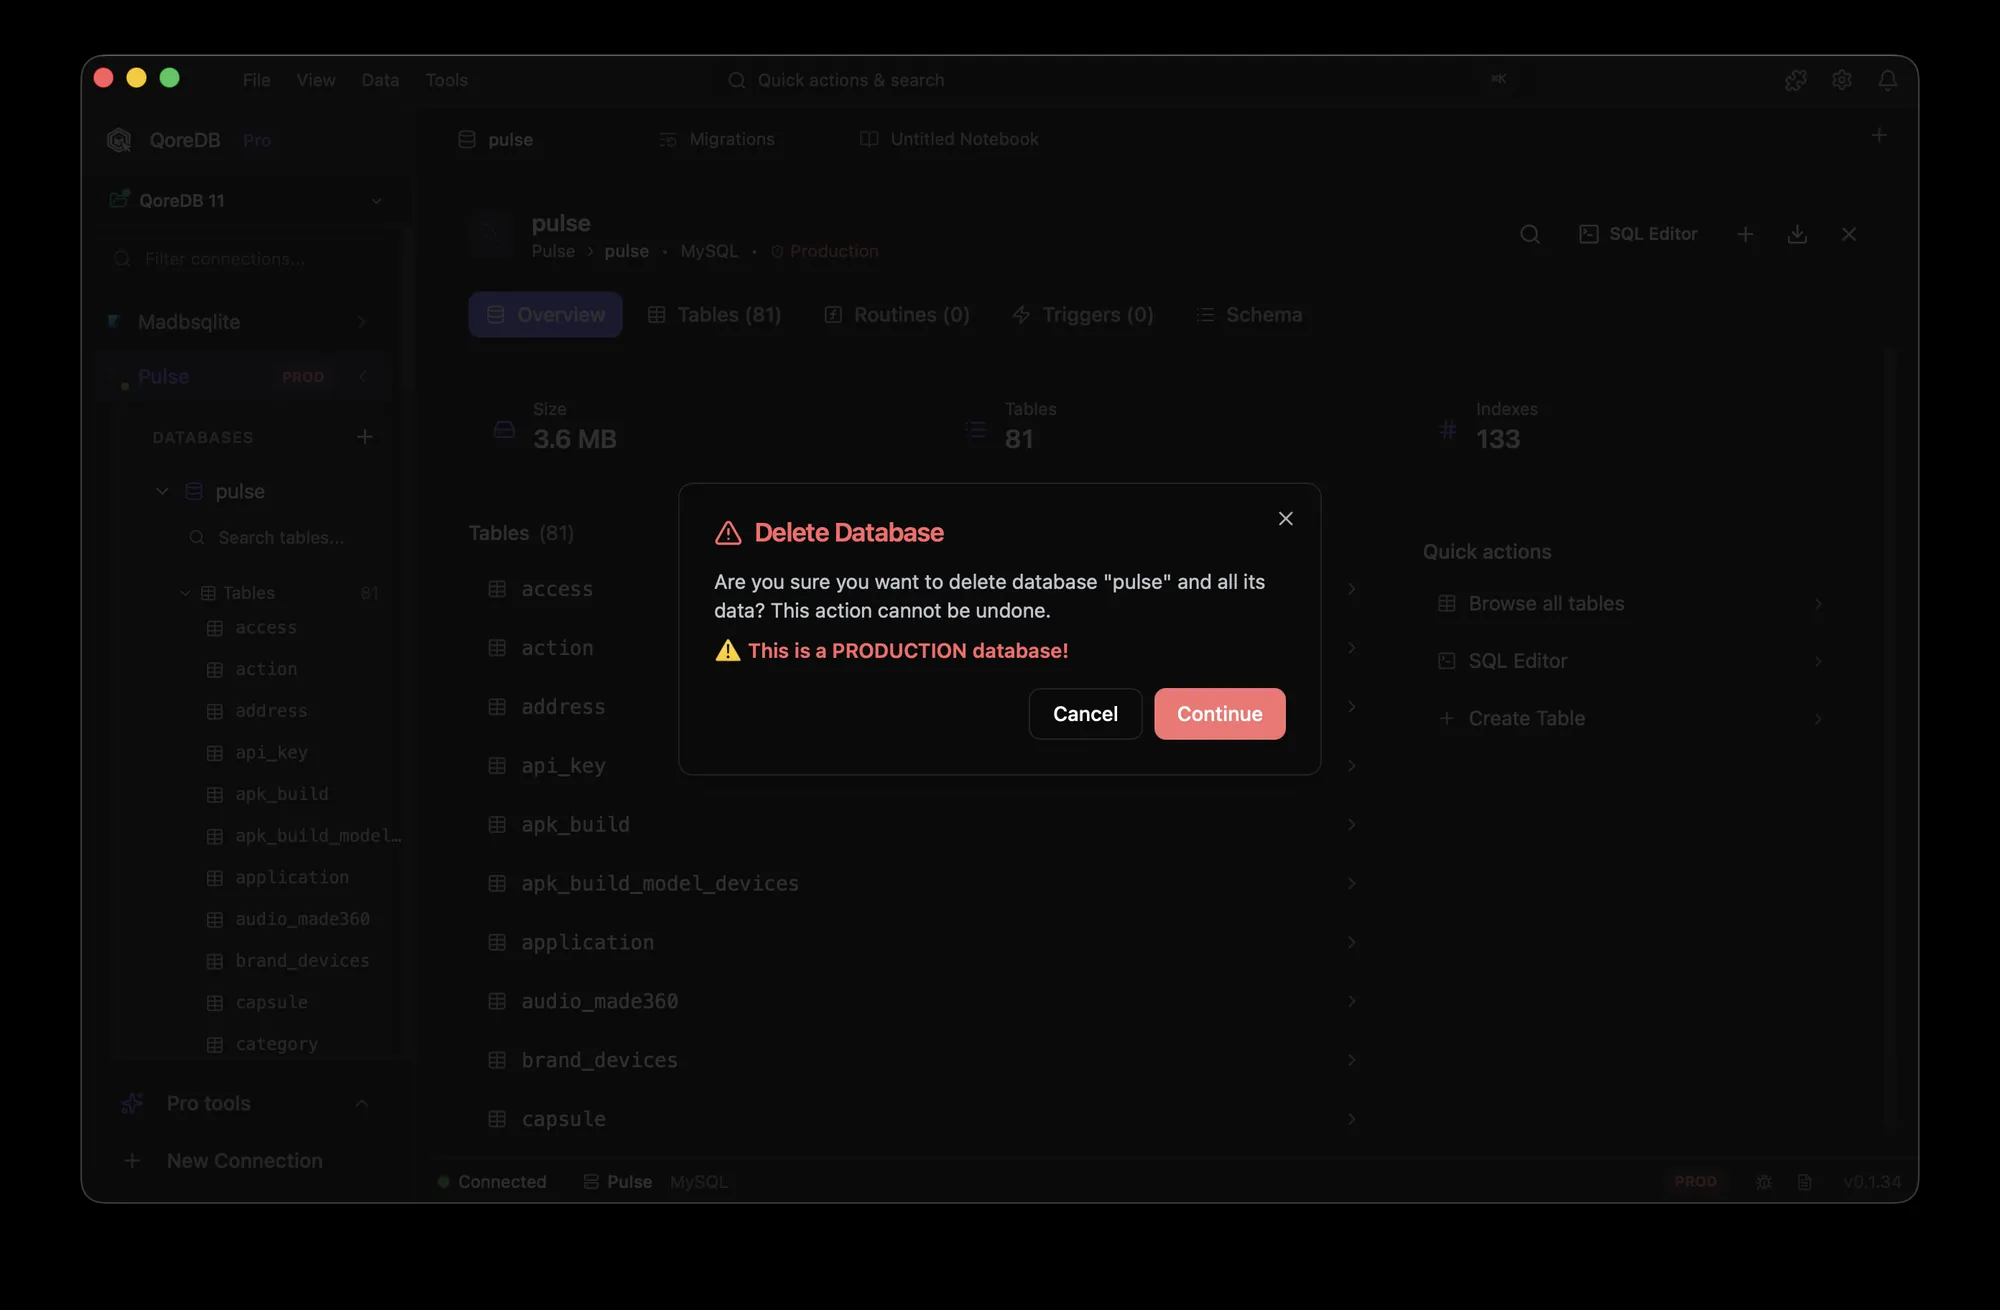Screen dimensions: 2000x1310
Task: Click the download export icon
Action: tap(1797, 234)
